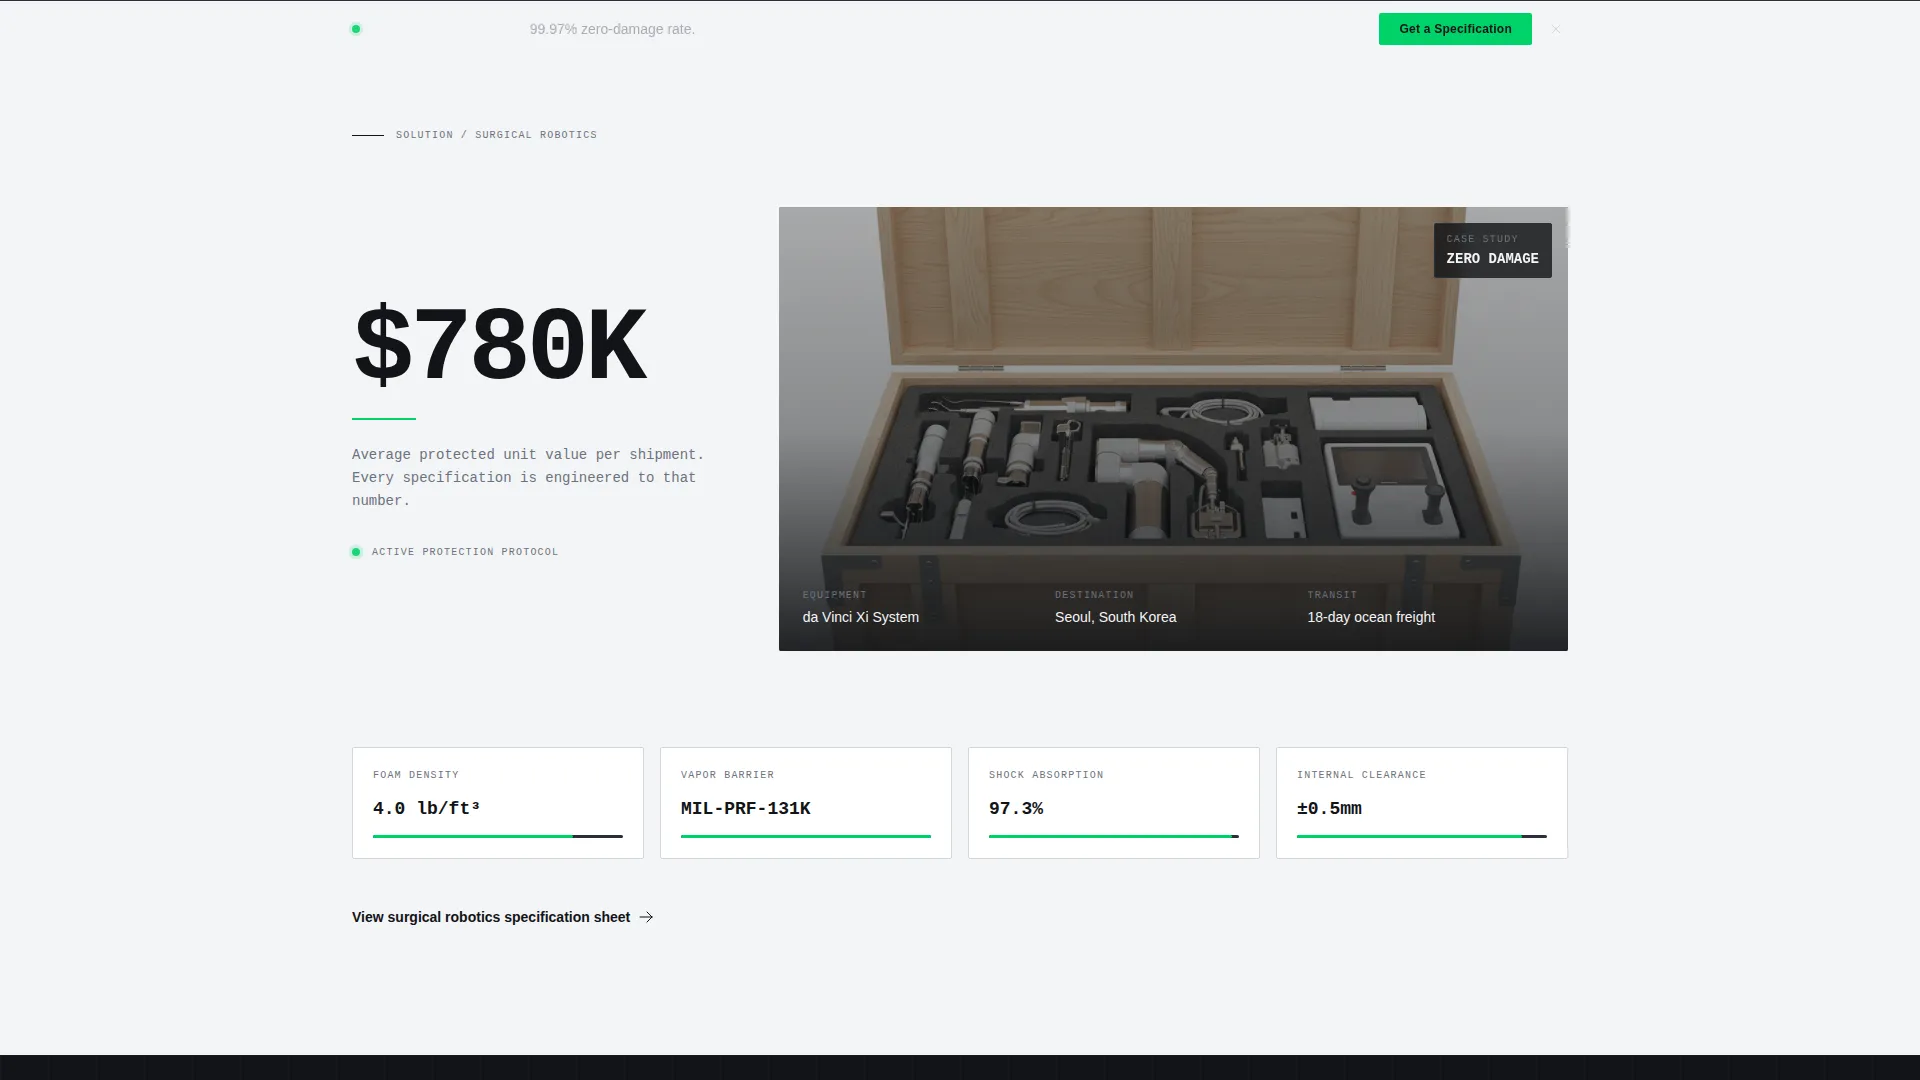1920x1080 pixels.
Task: Click the green status dot in top banner
Action: (x=356, y=29)
